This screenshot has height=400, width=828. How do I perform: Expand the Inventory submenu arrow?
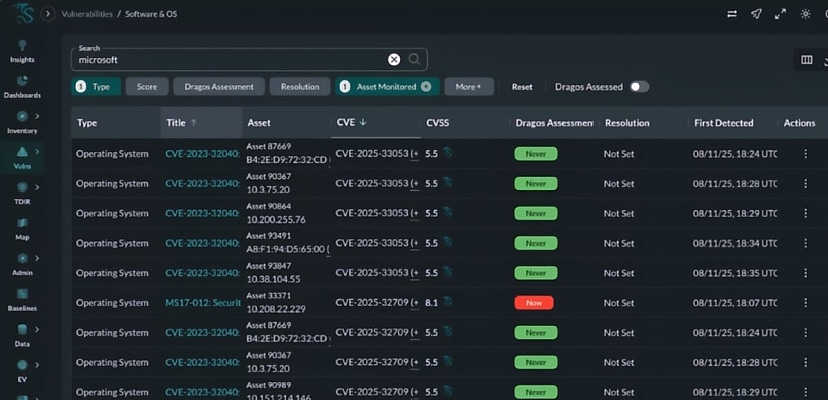[x=37, y=116]
